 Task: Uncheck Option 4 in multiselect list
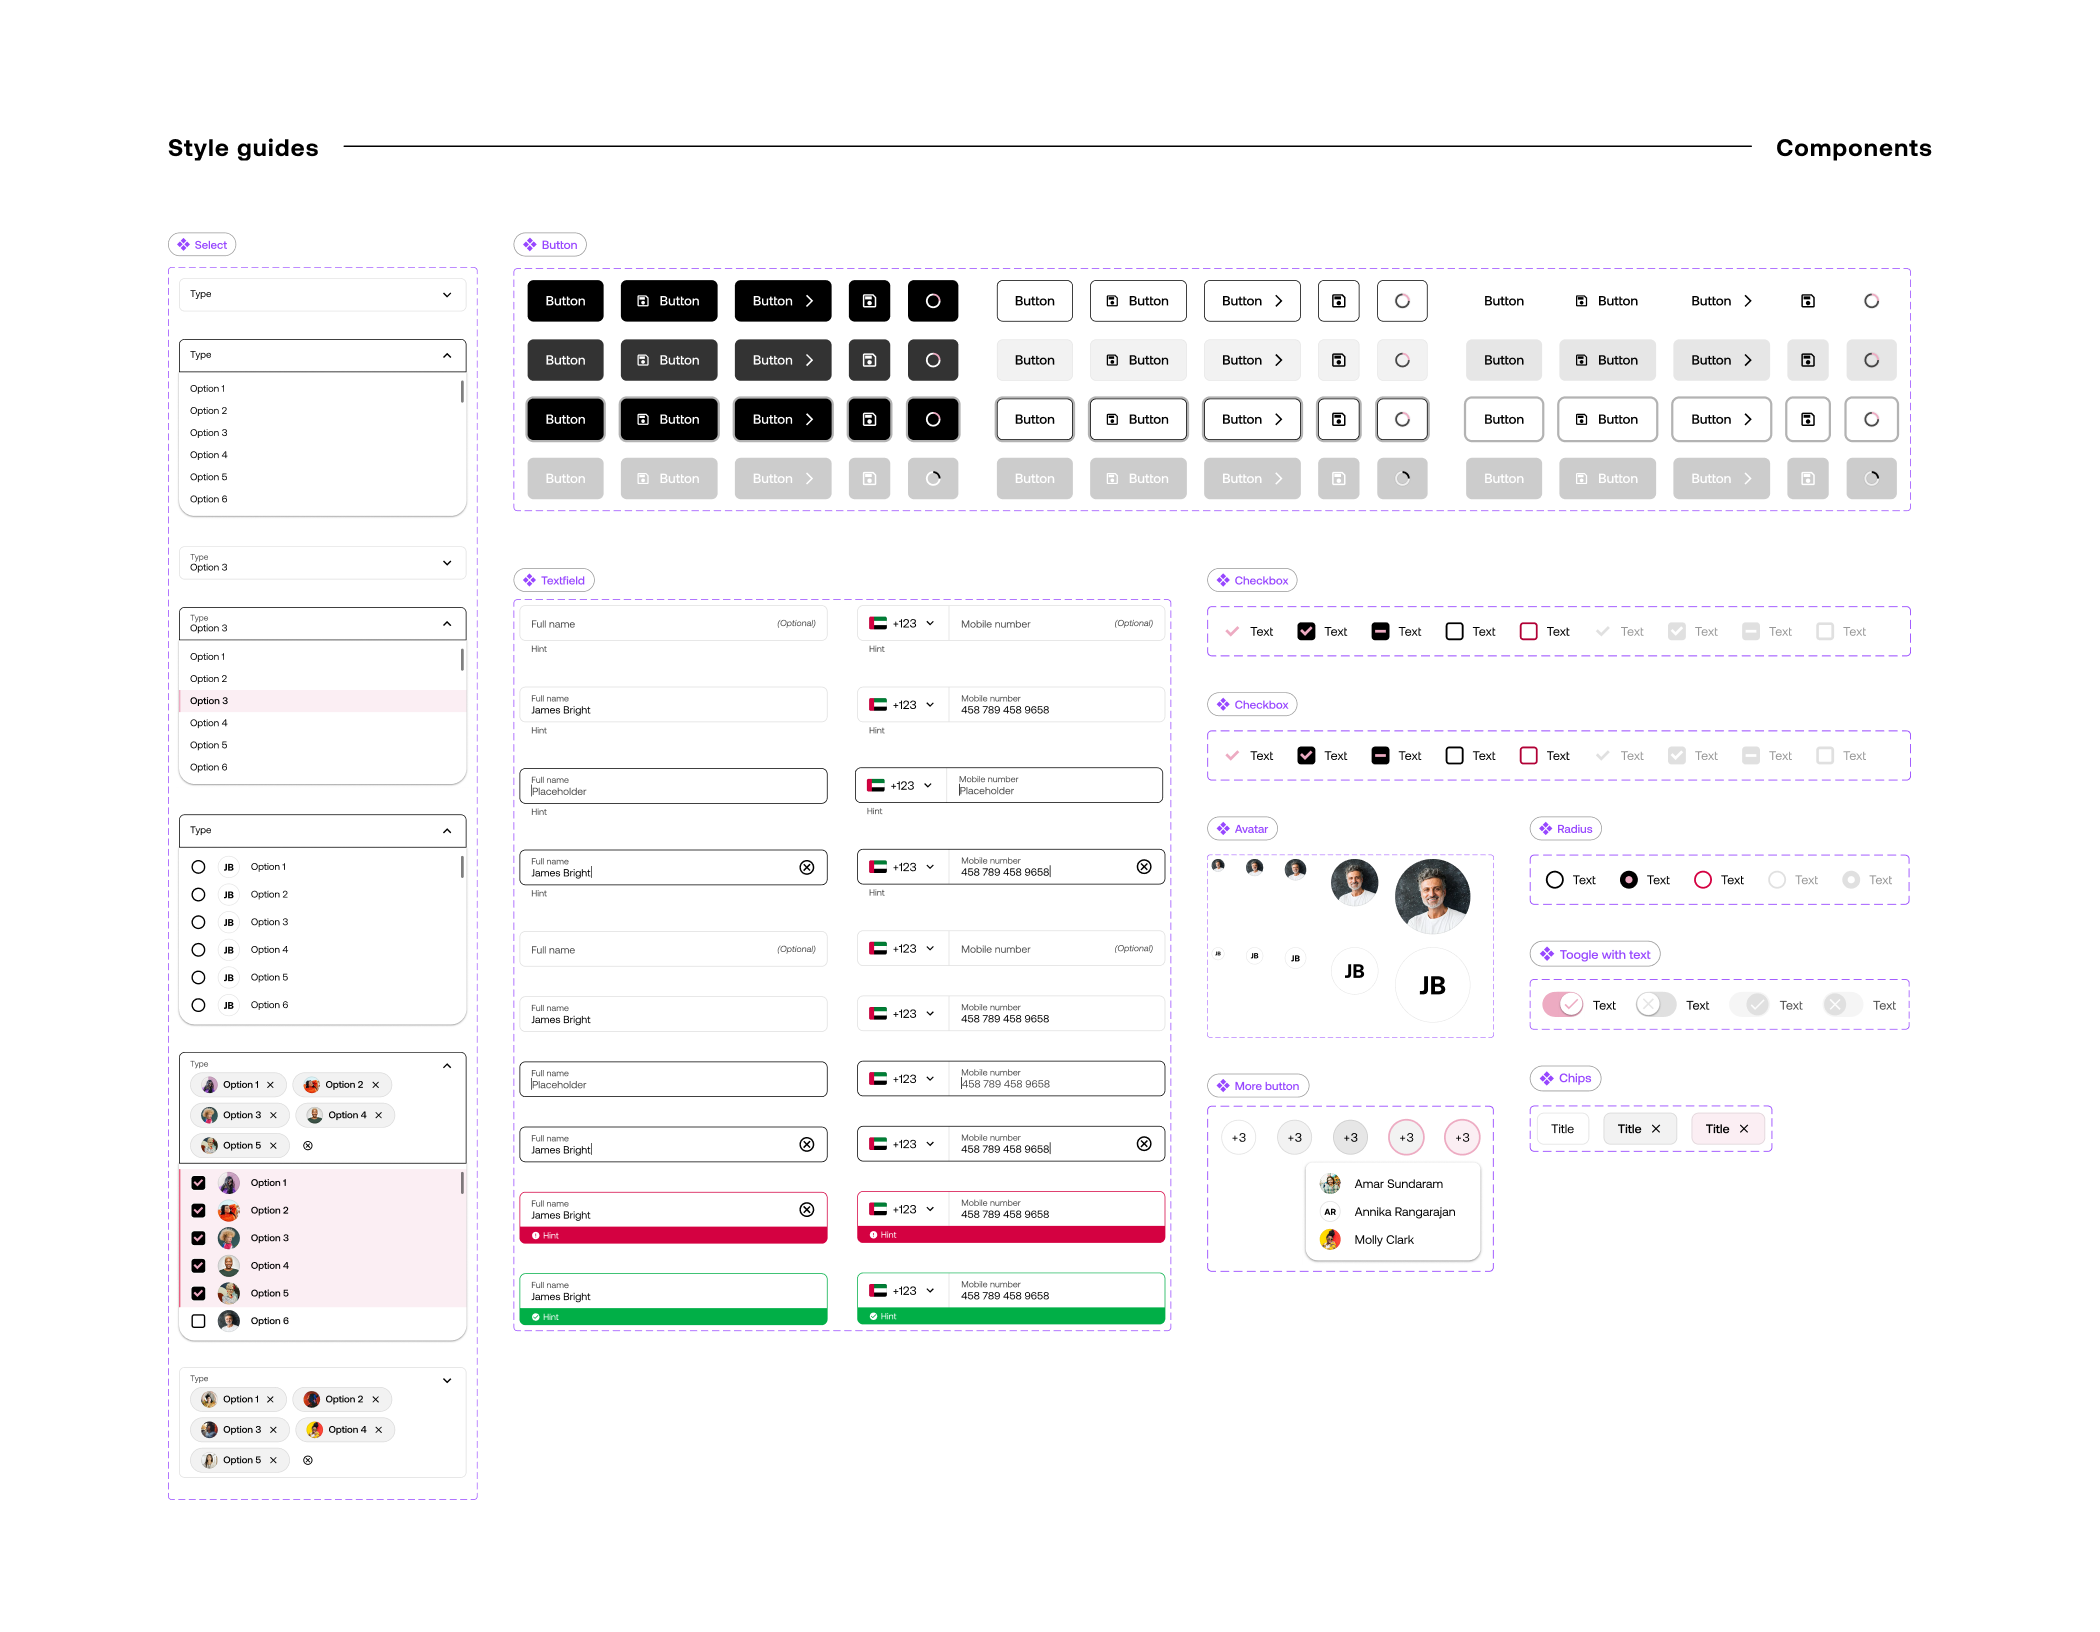199,1266
